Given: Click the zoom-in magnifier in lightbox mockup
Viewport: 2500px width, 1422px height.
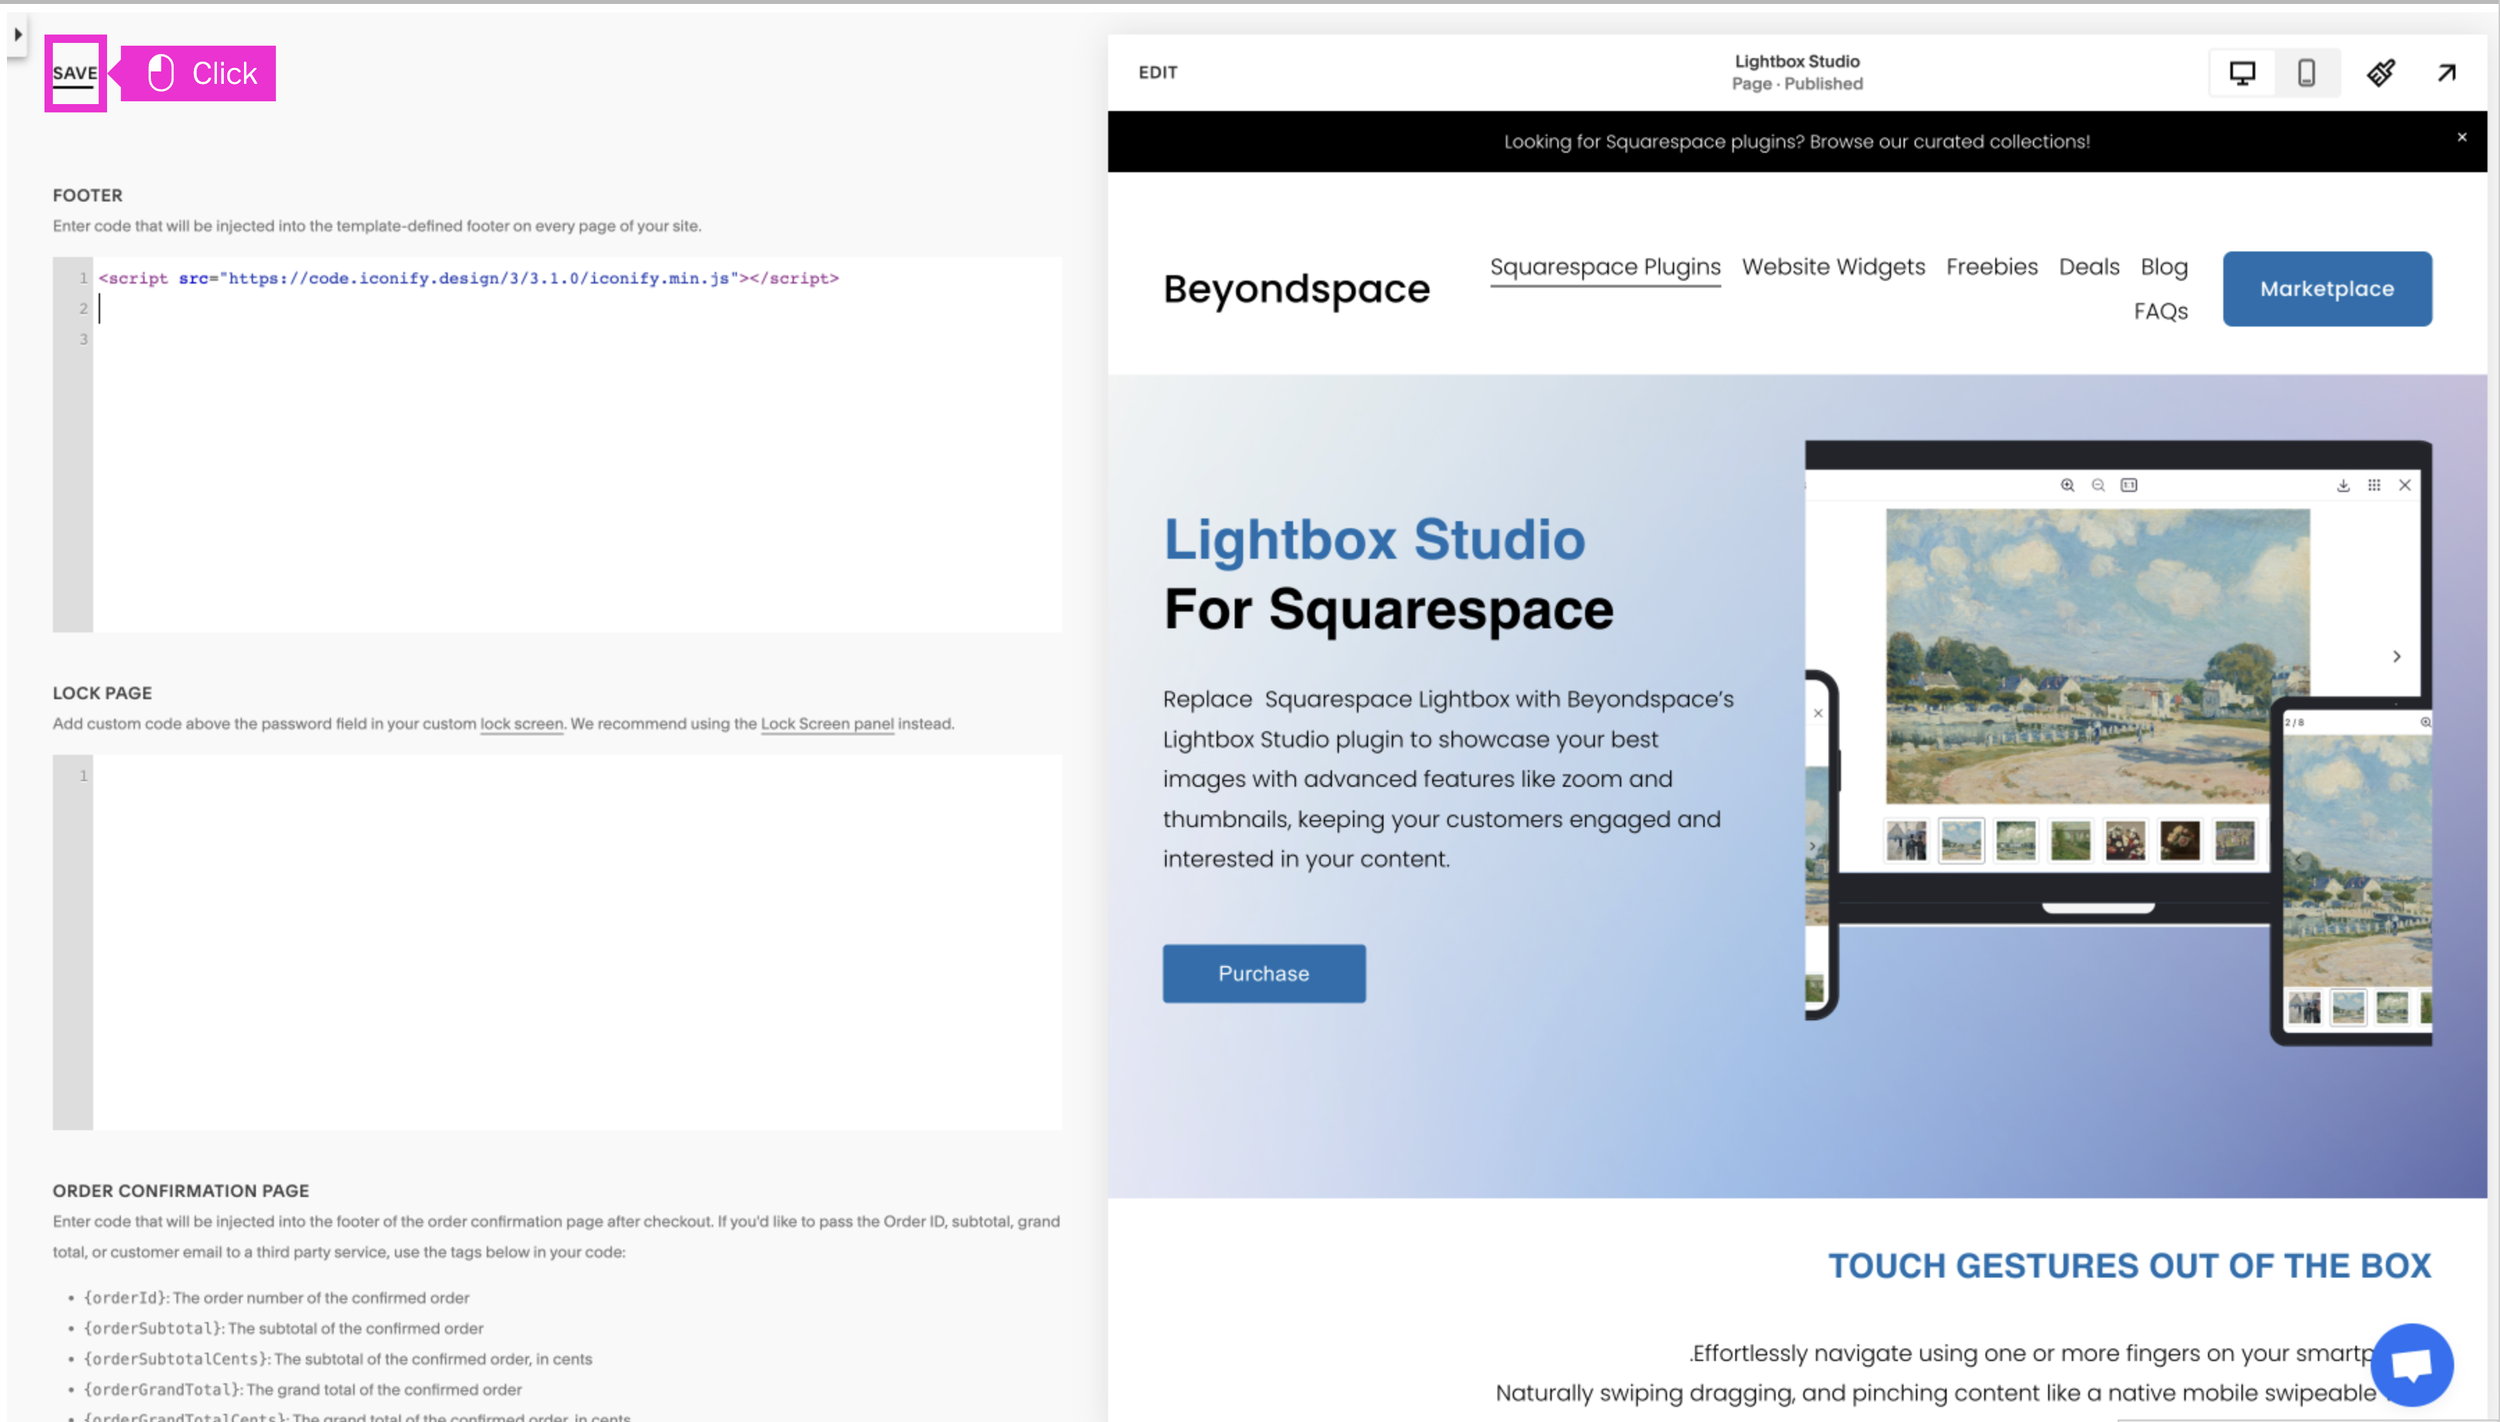Looking at the screenshot, I should (2067, 485).
